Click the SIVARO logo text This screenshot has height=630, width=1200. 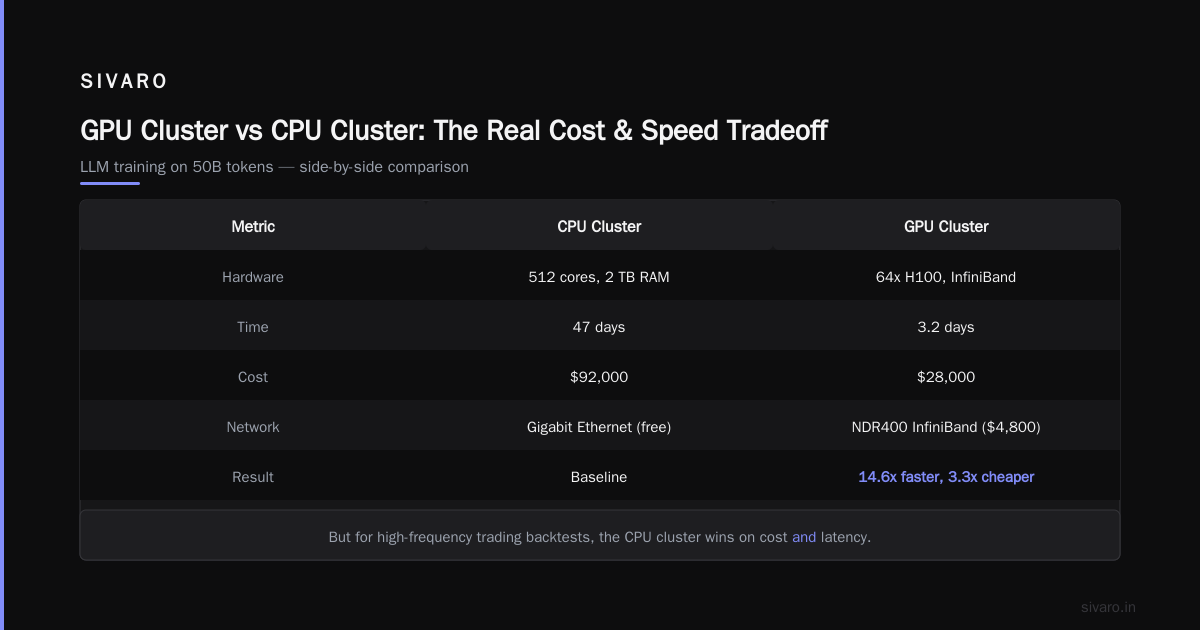[x=124, y=82]
